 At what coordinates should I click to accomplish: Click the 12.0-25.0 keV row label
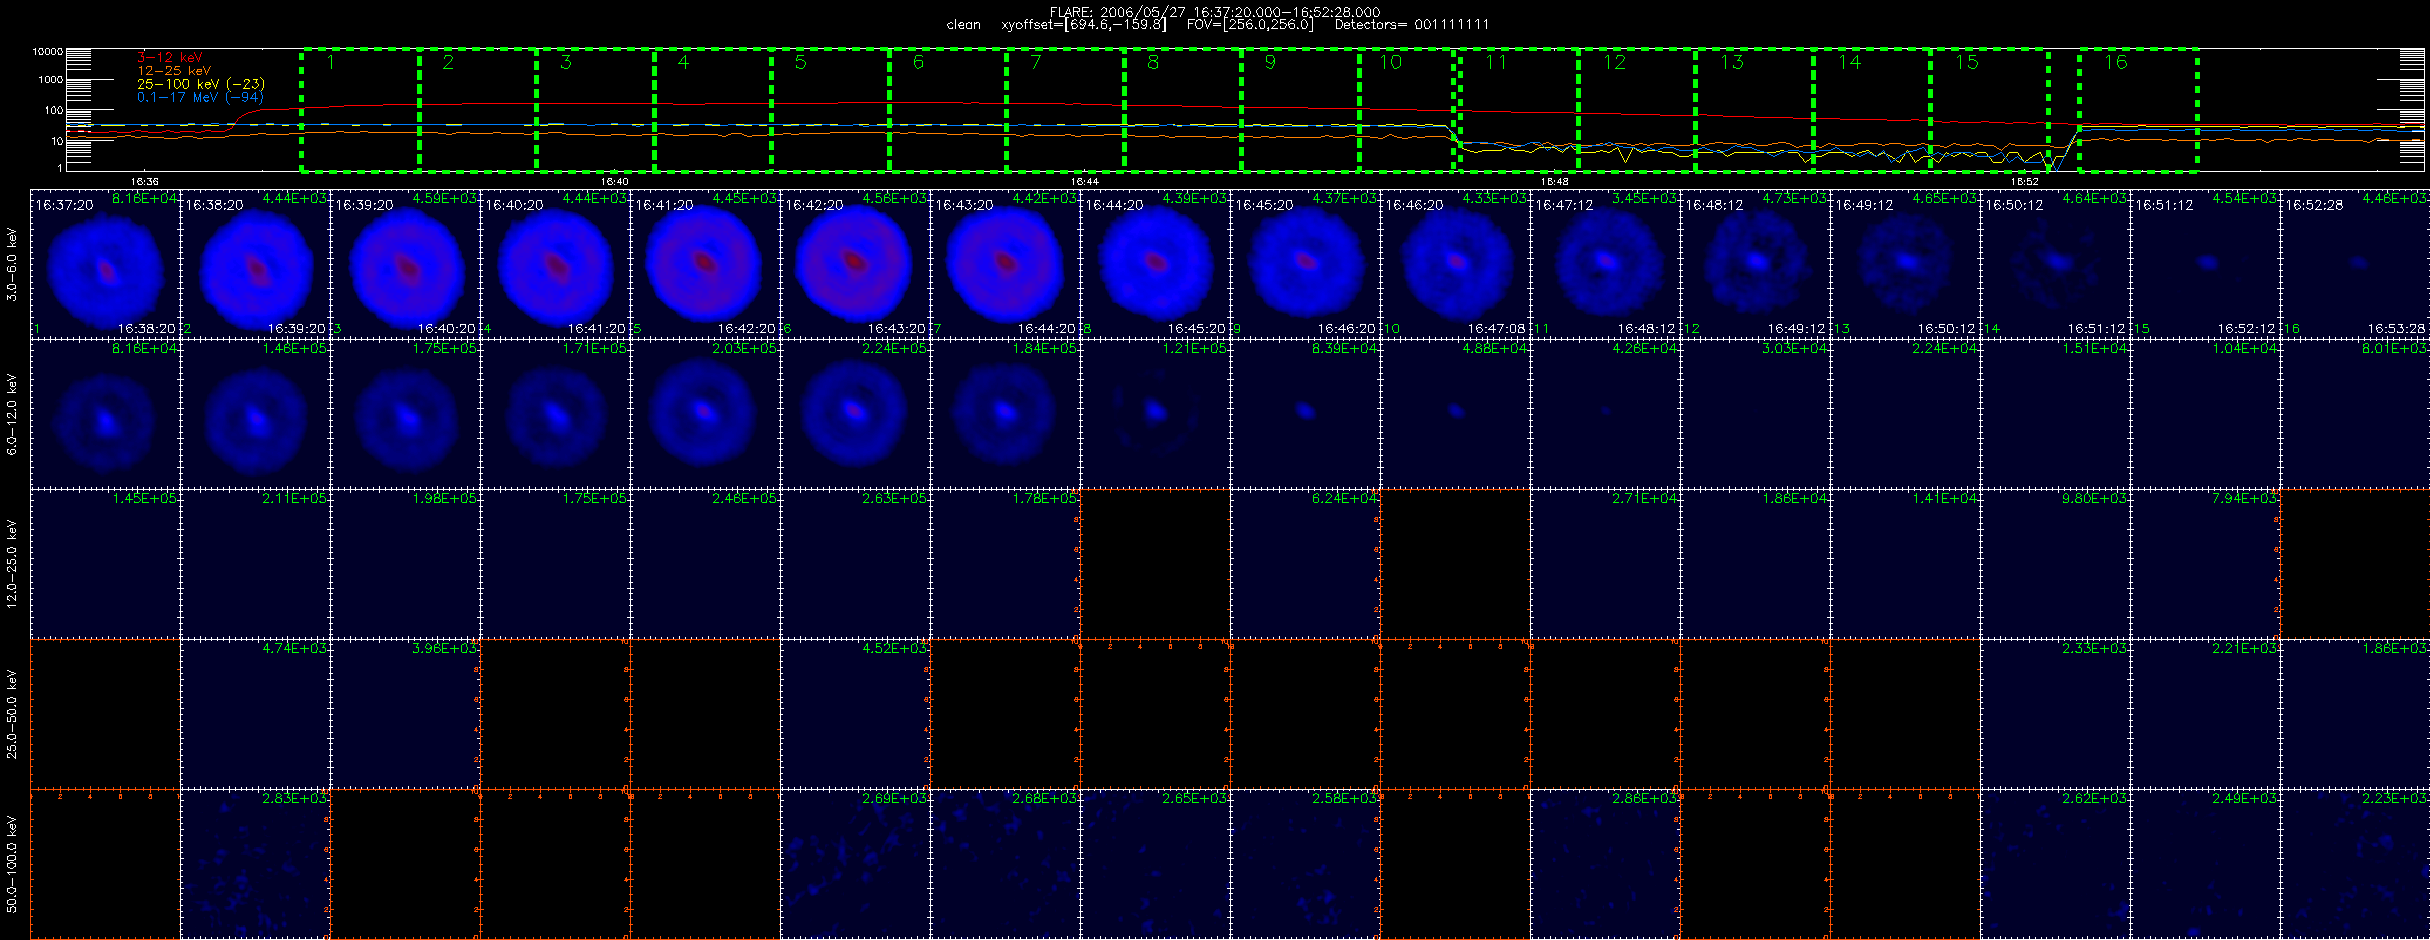[12, 564]
